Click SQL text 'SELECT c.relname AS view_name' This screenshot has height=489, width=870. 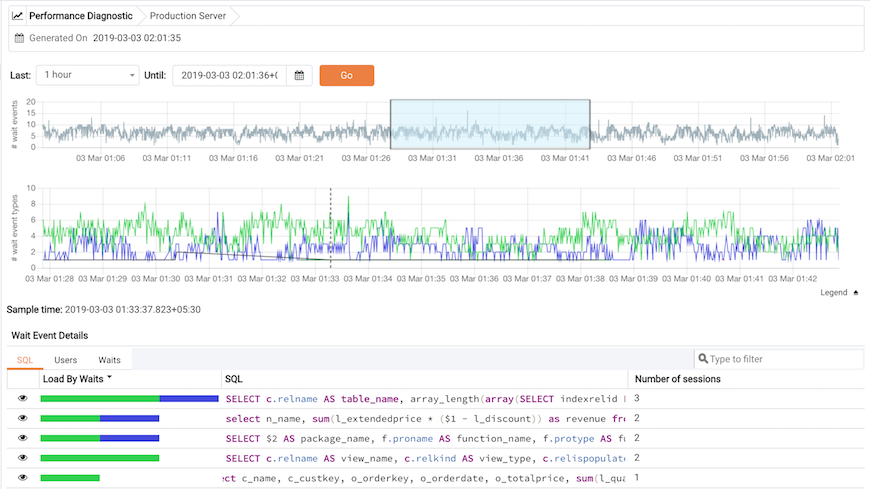click(x=310, y=458)
